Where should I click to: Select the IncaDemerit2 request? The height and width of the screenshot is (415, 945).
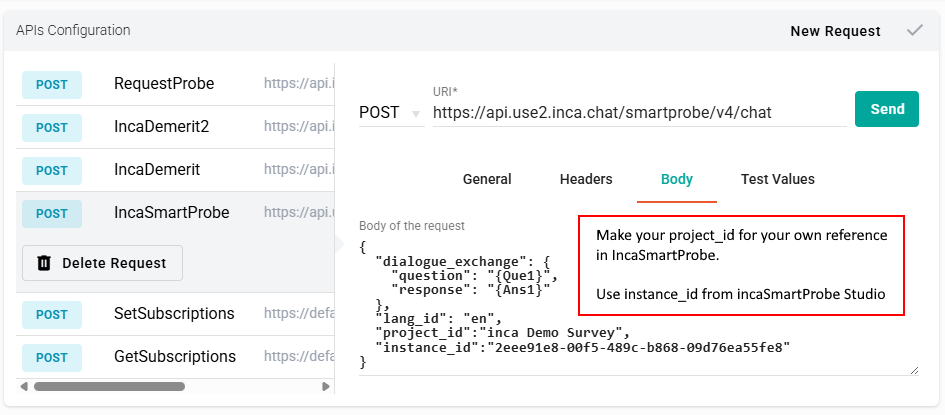pyautogui.click(x=161, y=127)
